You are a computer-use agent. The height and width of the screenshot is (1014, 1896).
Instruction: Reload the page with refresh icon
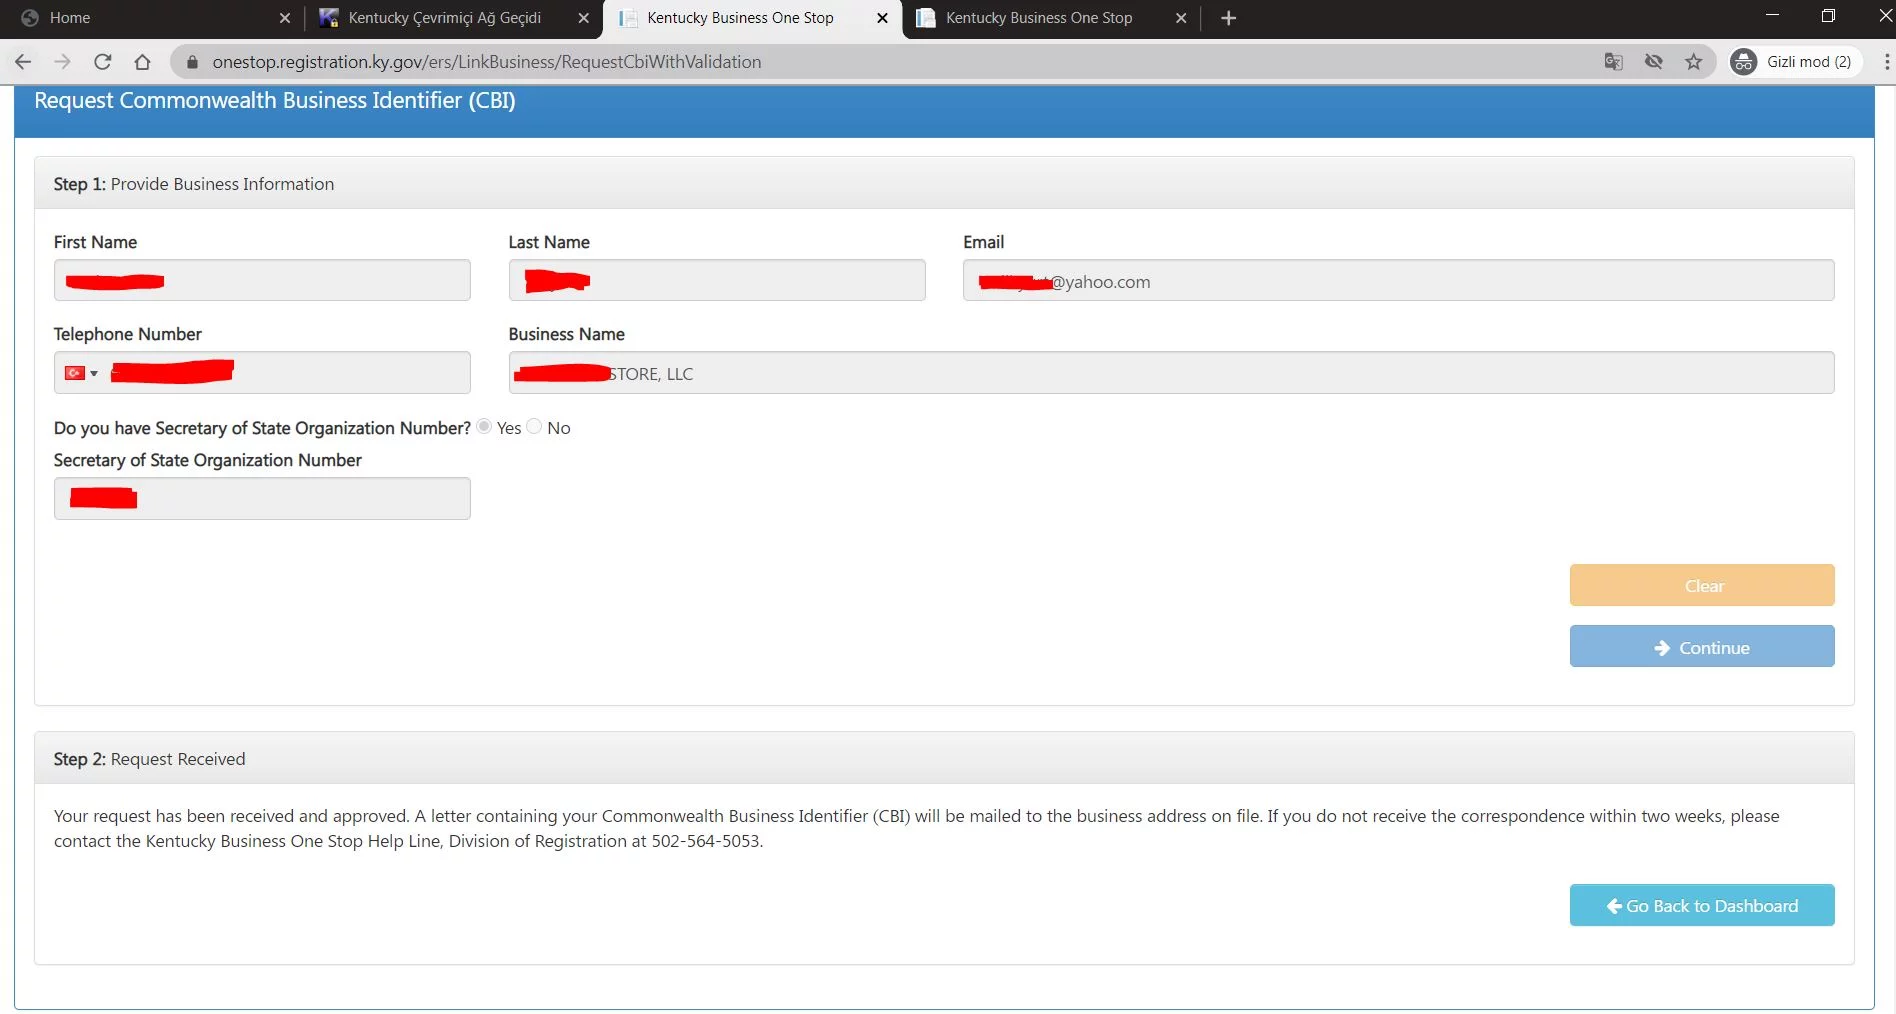[102, 62]
